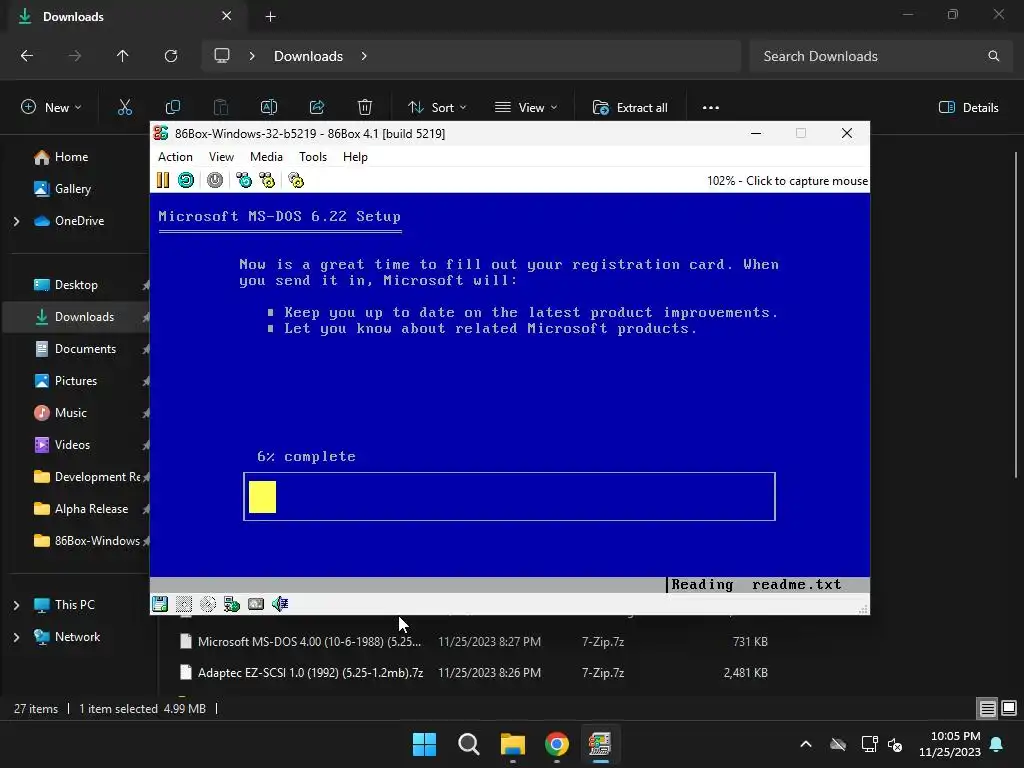Add a new File Explorer tab

[x=270, y=17]
